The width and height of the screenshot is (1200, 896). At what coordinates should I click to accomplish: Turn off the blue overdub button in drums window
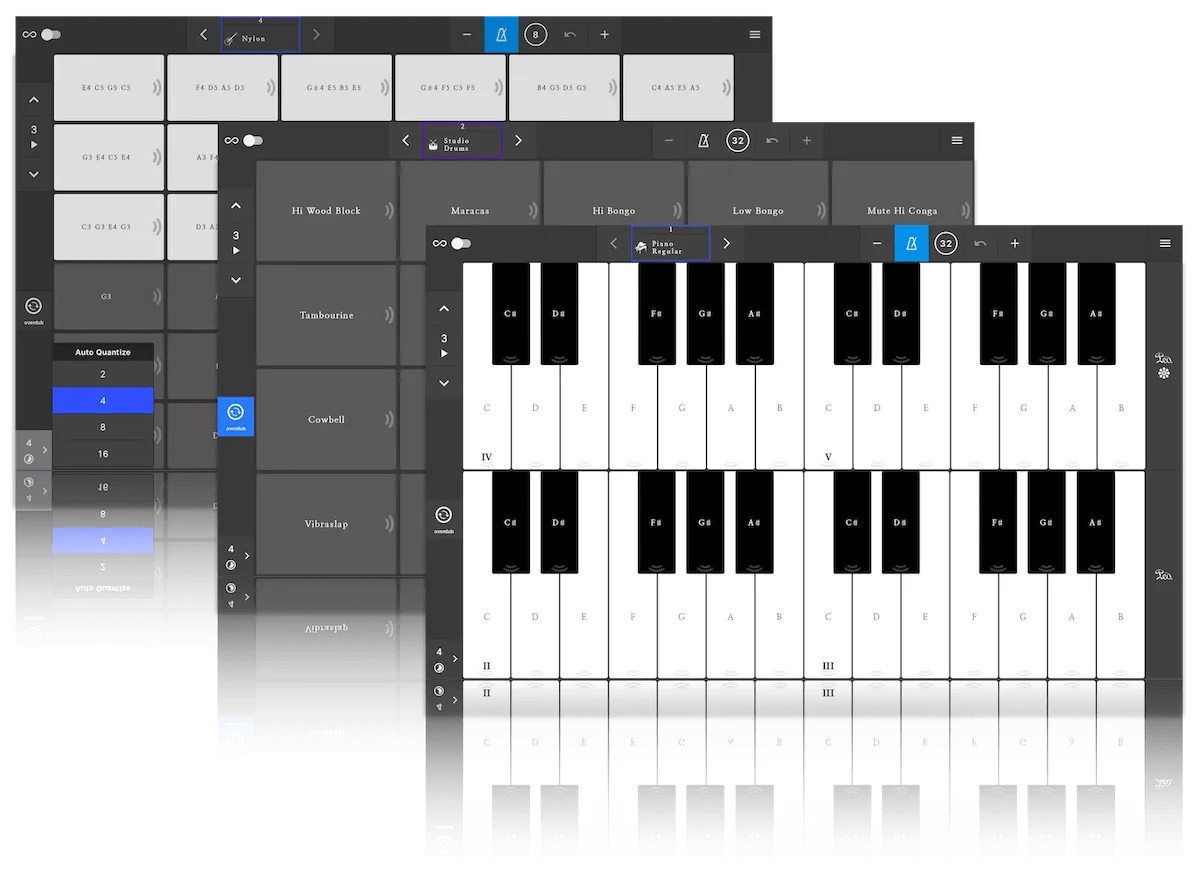[236, 416]
